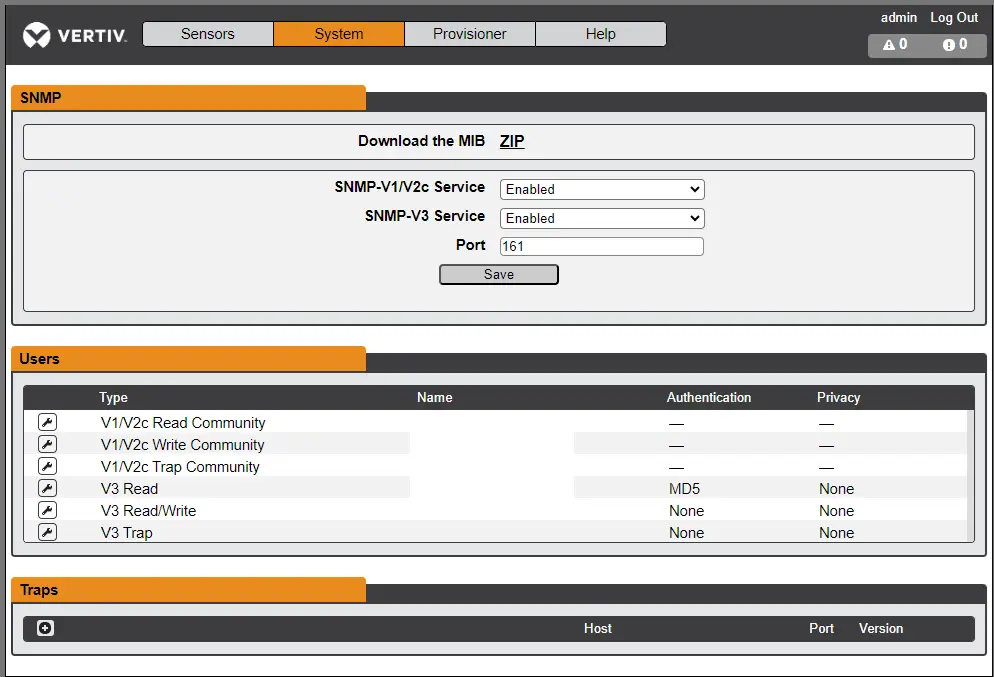Open the Sensors tab
Image resolution: width=994 pixels, height=677 pixels.
[208, 34]
